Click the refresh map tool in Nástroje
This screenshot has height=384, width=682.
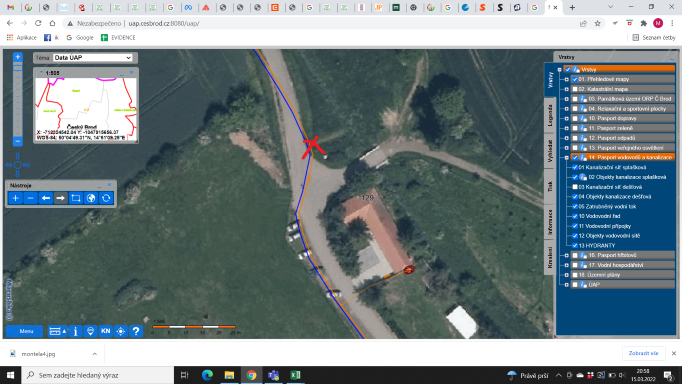(x=106, y=198)
